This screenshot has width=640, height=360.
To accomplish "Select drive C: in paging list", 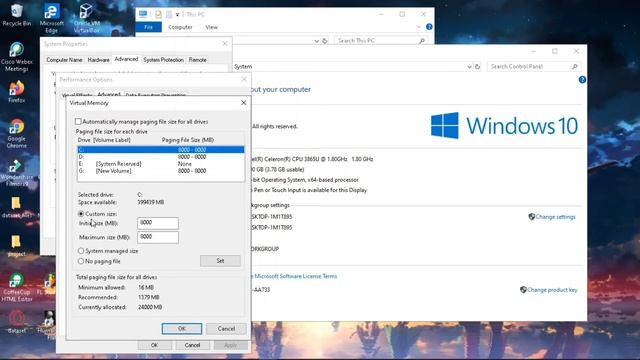I will 161,150.
